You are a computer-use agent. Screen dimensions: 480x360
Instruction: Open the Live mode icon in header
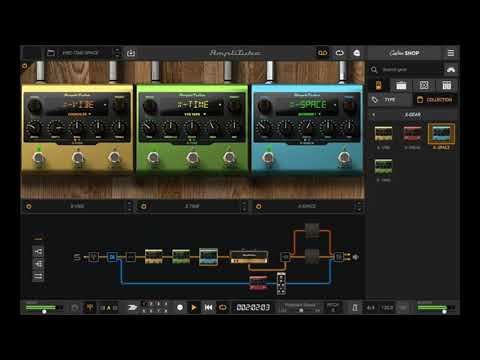(356, 53)
